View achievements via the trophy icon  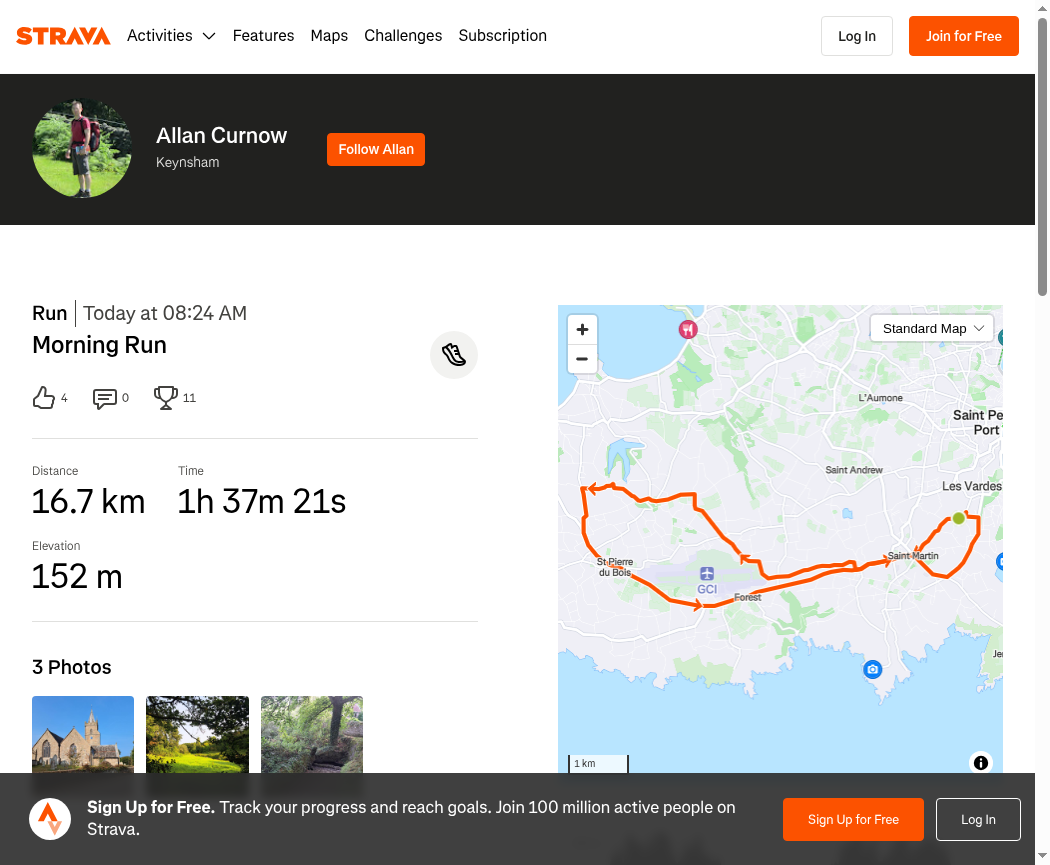point(165,398)
